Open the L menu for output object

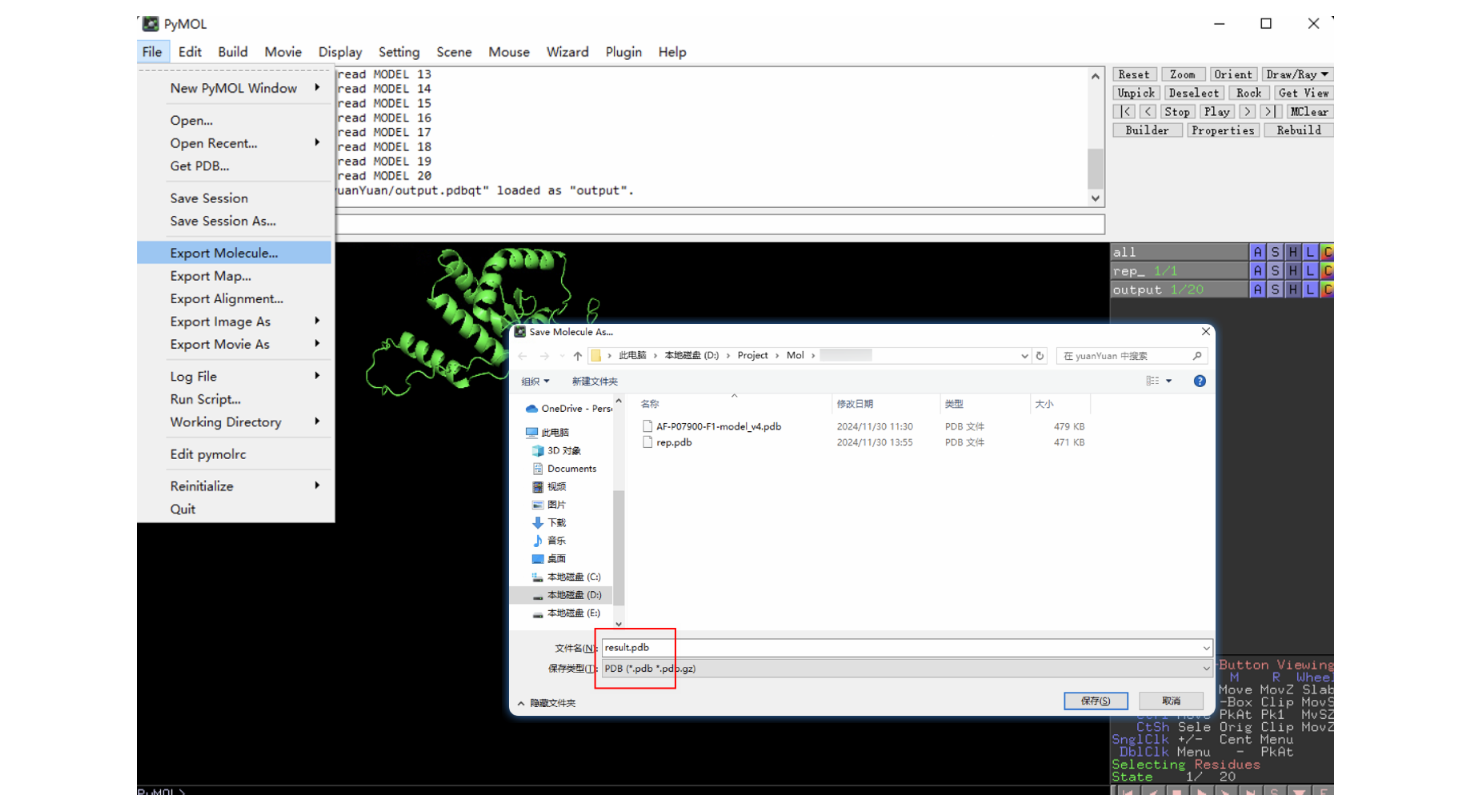tap(1309, 290)
